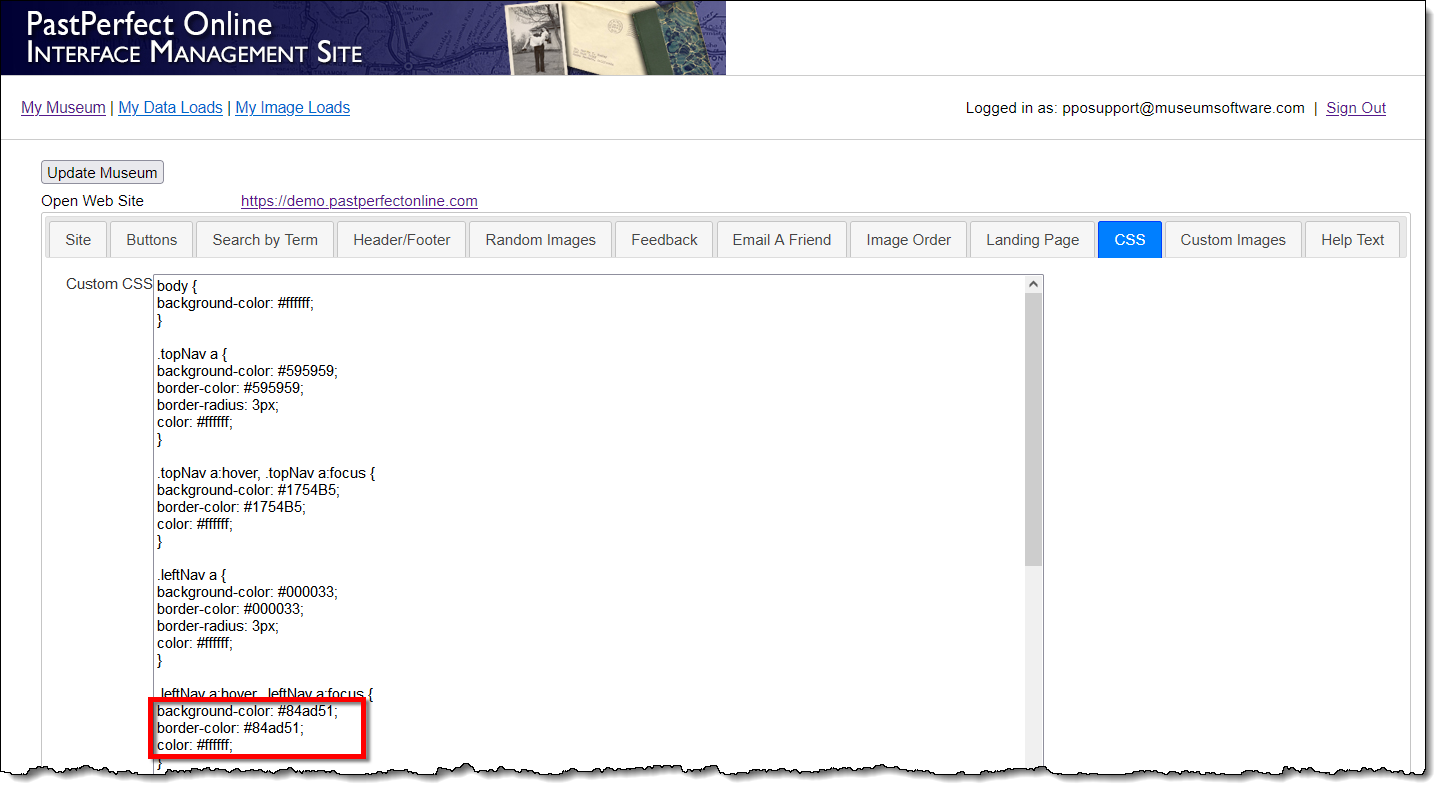Viewport: 1441px width, 790px height.
Task: Open the Feedback tab
Action: coord(663,239)
